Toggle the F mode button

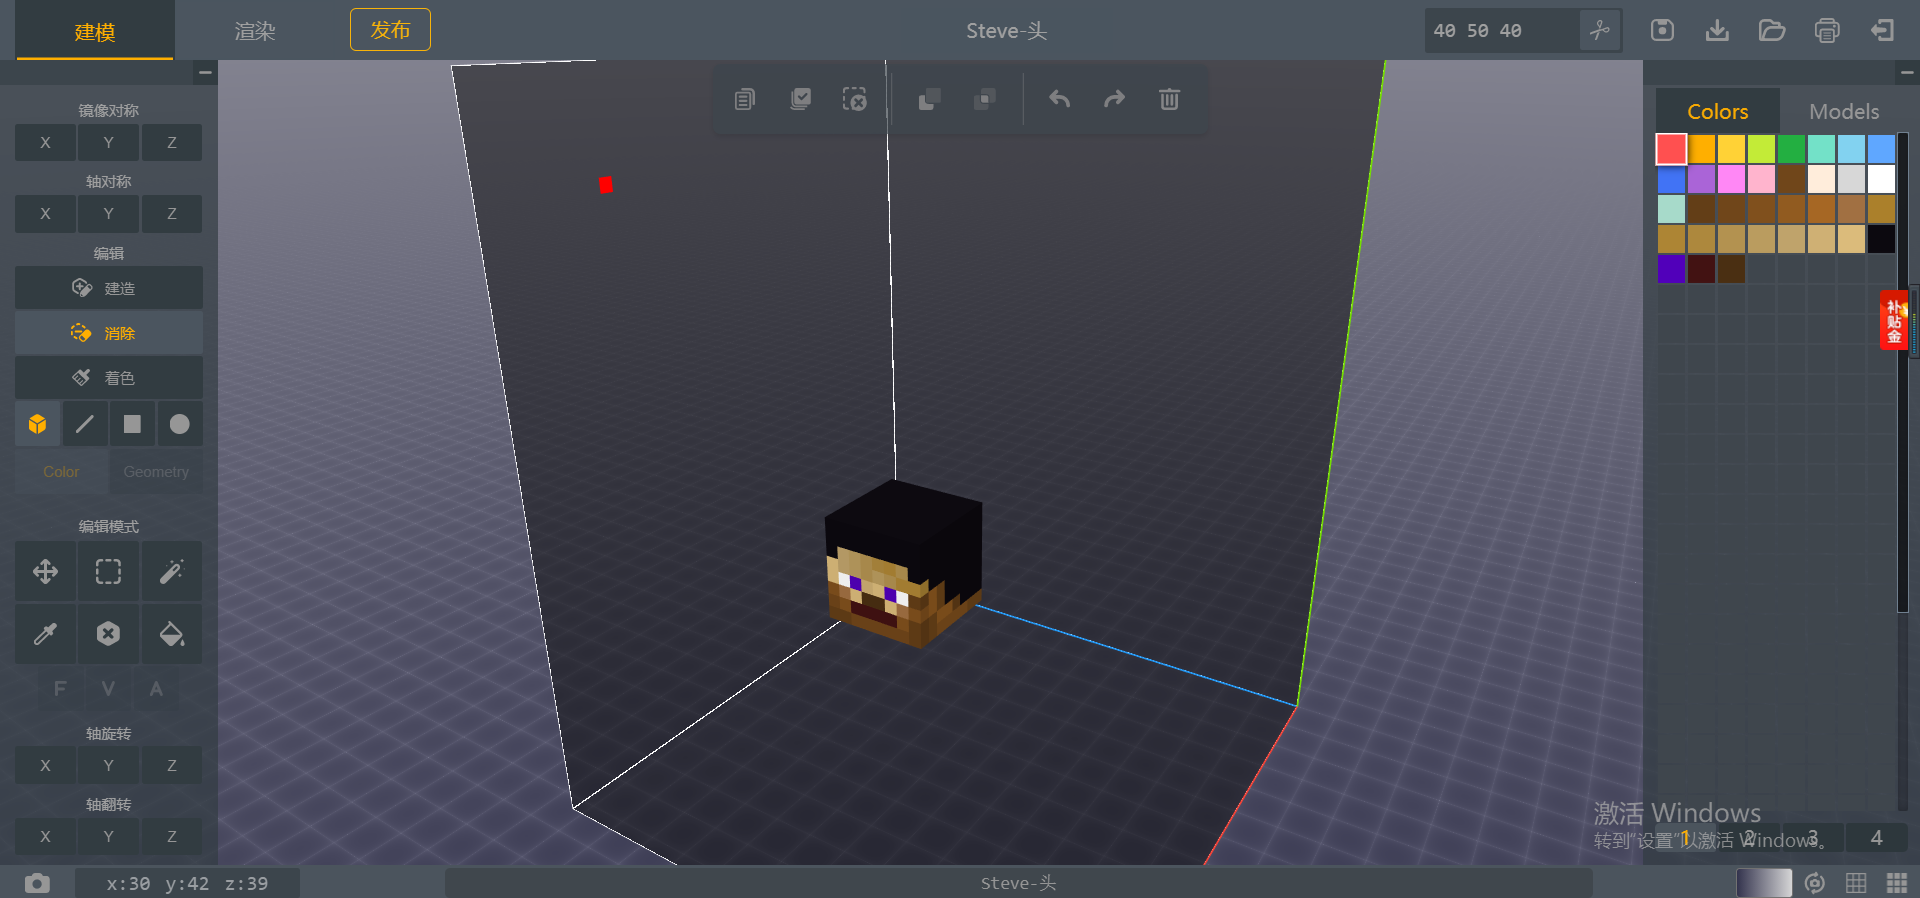tap(60, 689)
